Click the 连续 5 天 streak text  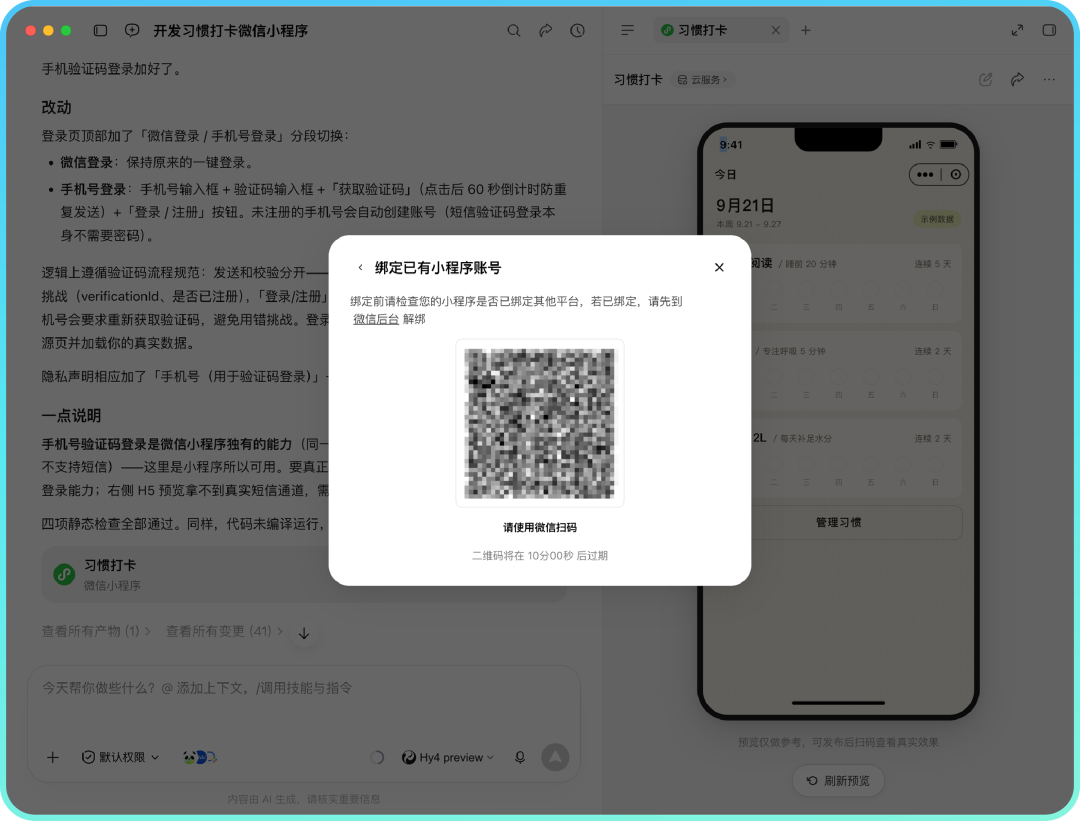click(933, 264)
